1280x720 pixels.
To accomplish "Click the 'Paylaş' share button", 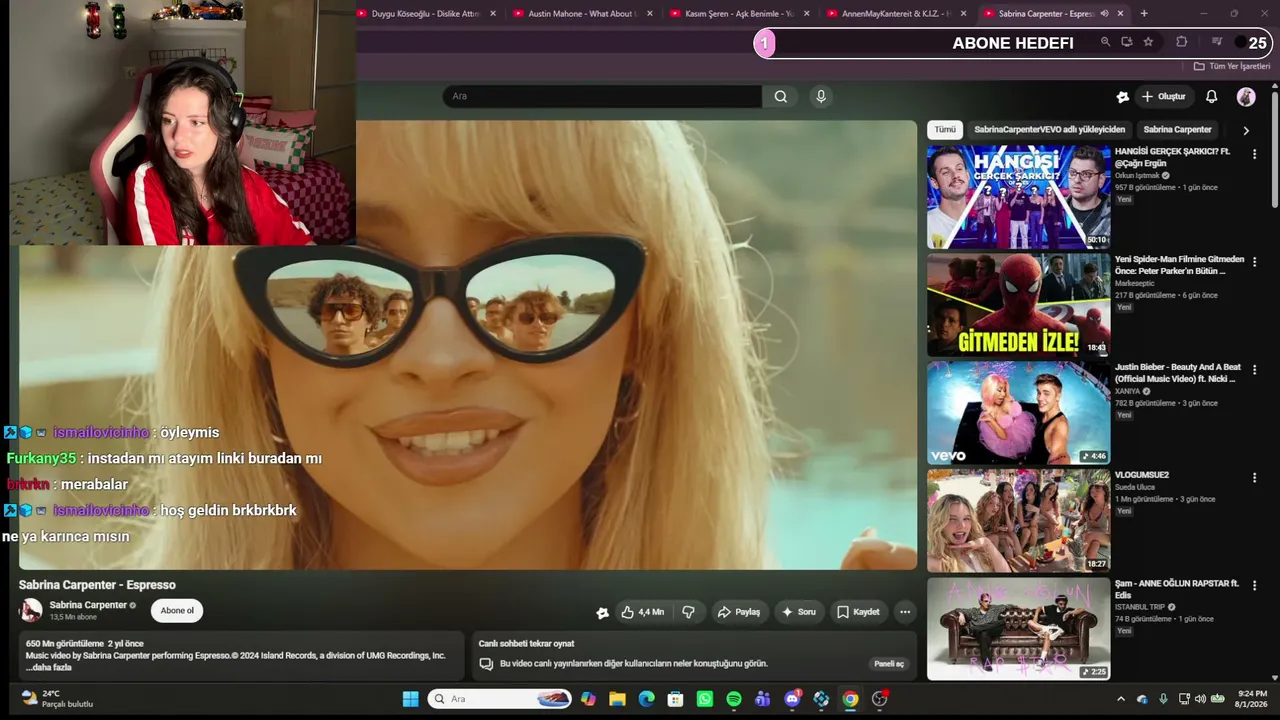I will (x=738, y=612).
